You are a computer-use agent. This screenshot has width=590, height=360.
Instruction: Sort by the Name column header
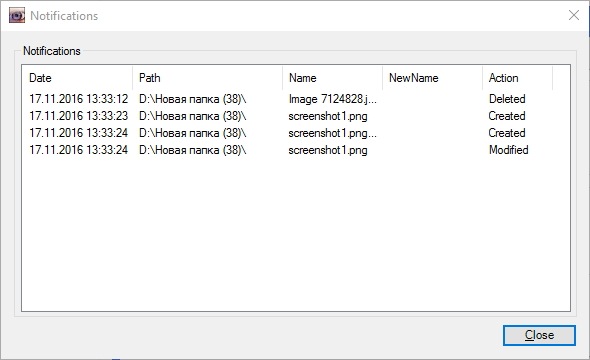pyautogui.click(x=332, y=78)
